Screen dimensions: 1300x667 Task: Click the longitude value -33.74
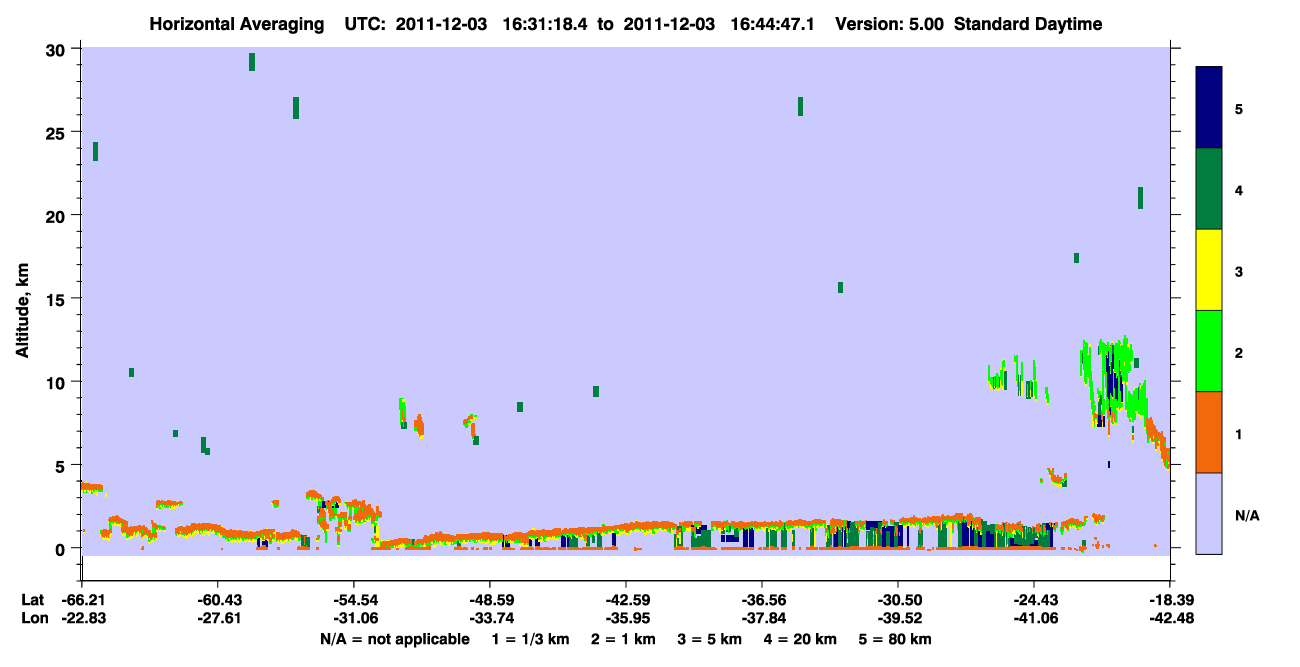490,619
